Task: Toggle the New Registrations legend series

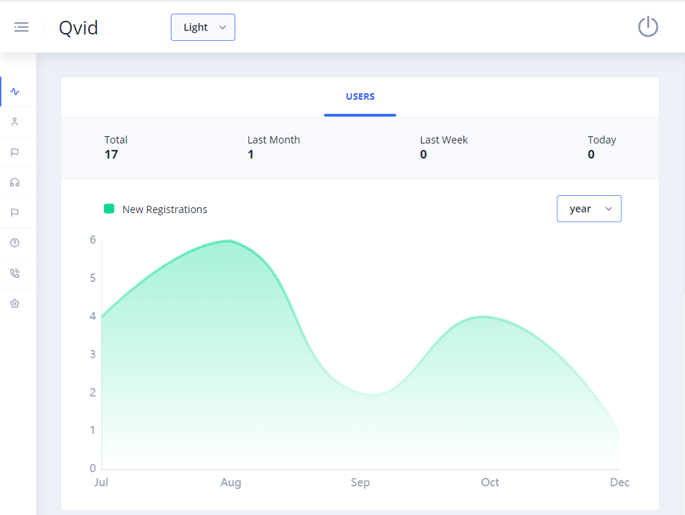Action: click(164, 210)
